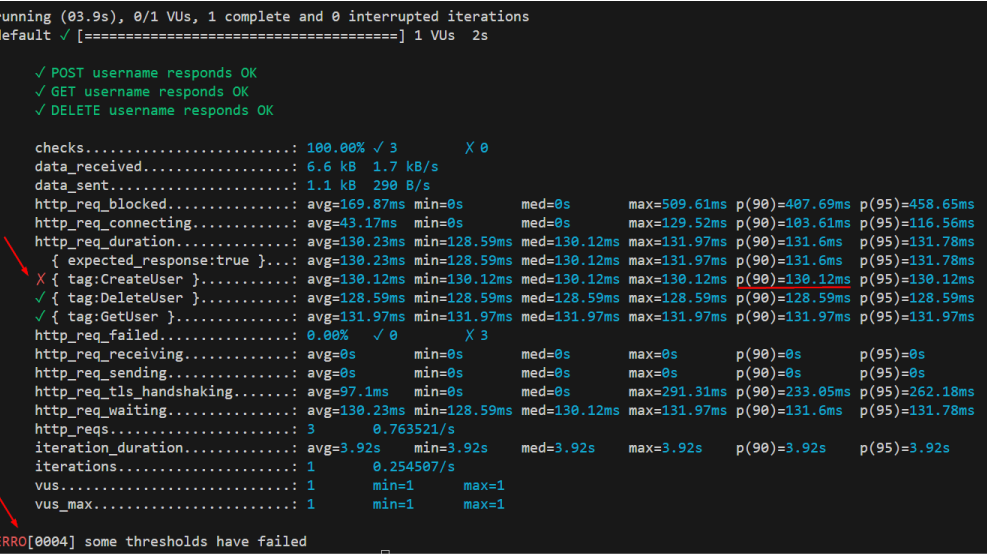Click the underlined CreateUser p(90)=130.12ms value
Image resolution: width=987 pixels, height=555 pixels.
pos(793,279)
